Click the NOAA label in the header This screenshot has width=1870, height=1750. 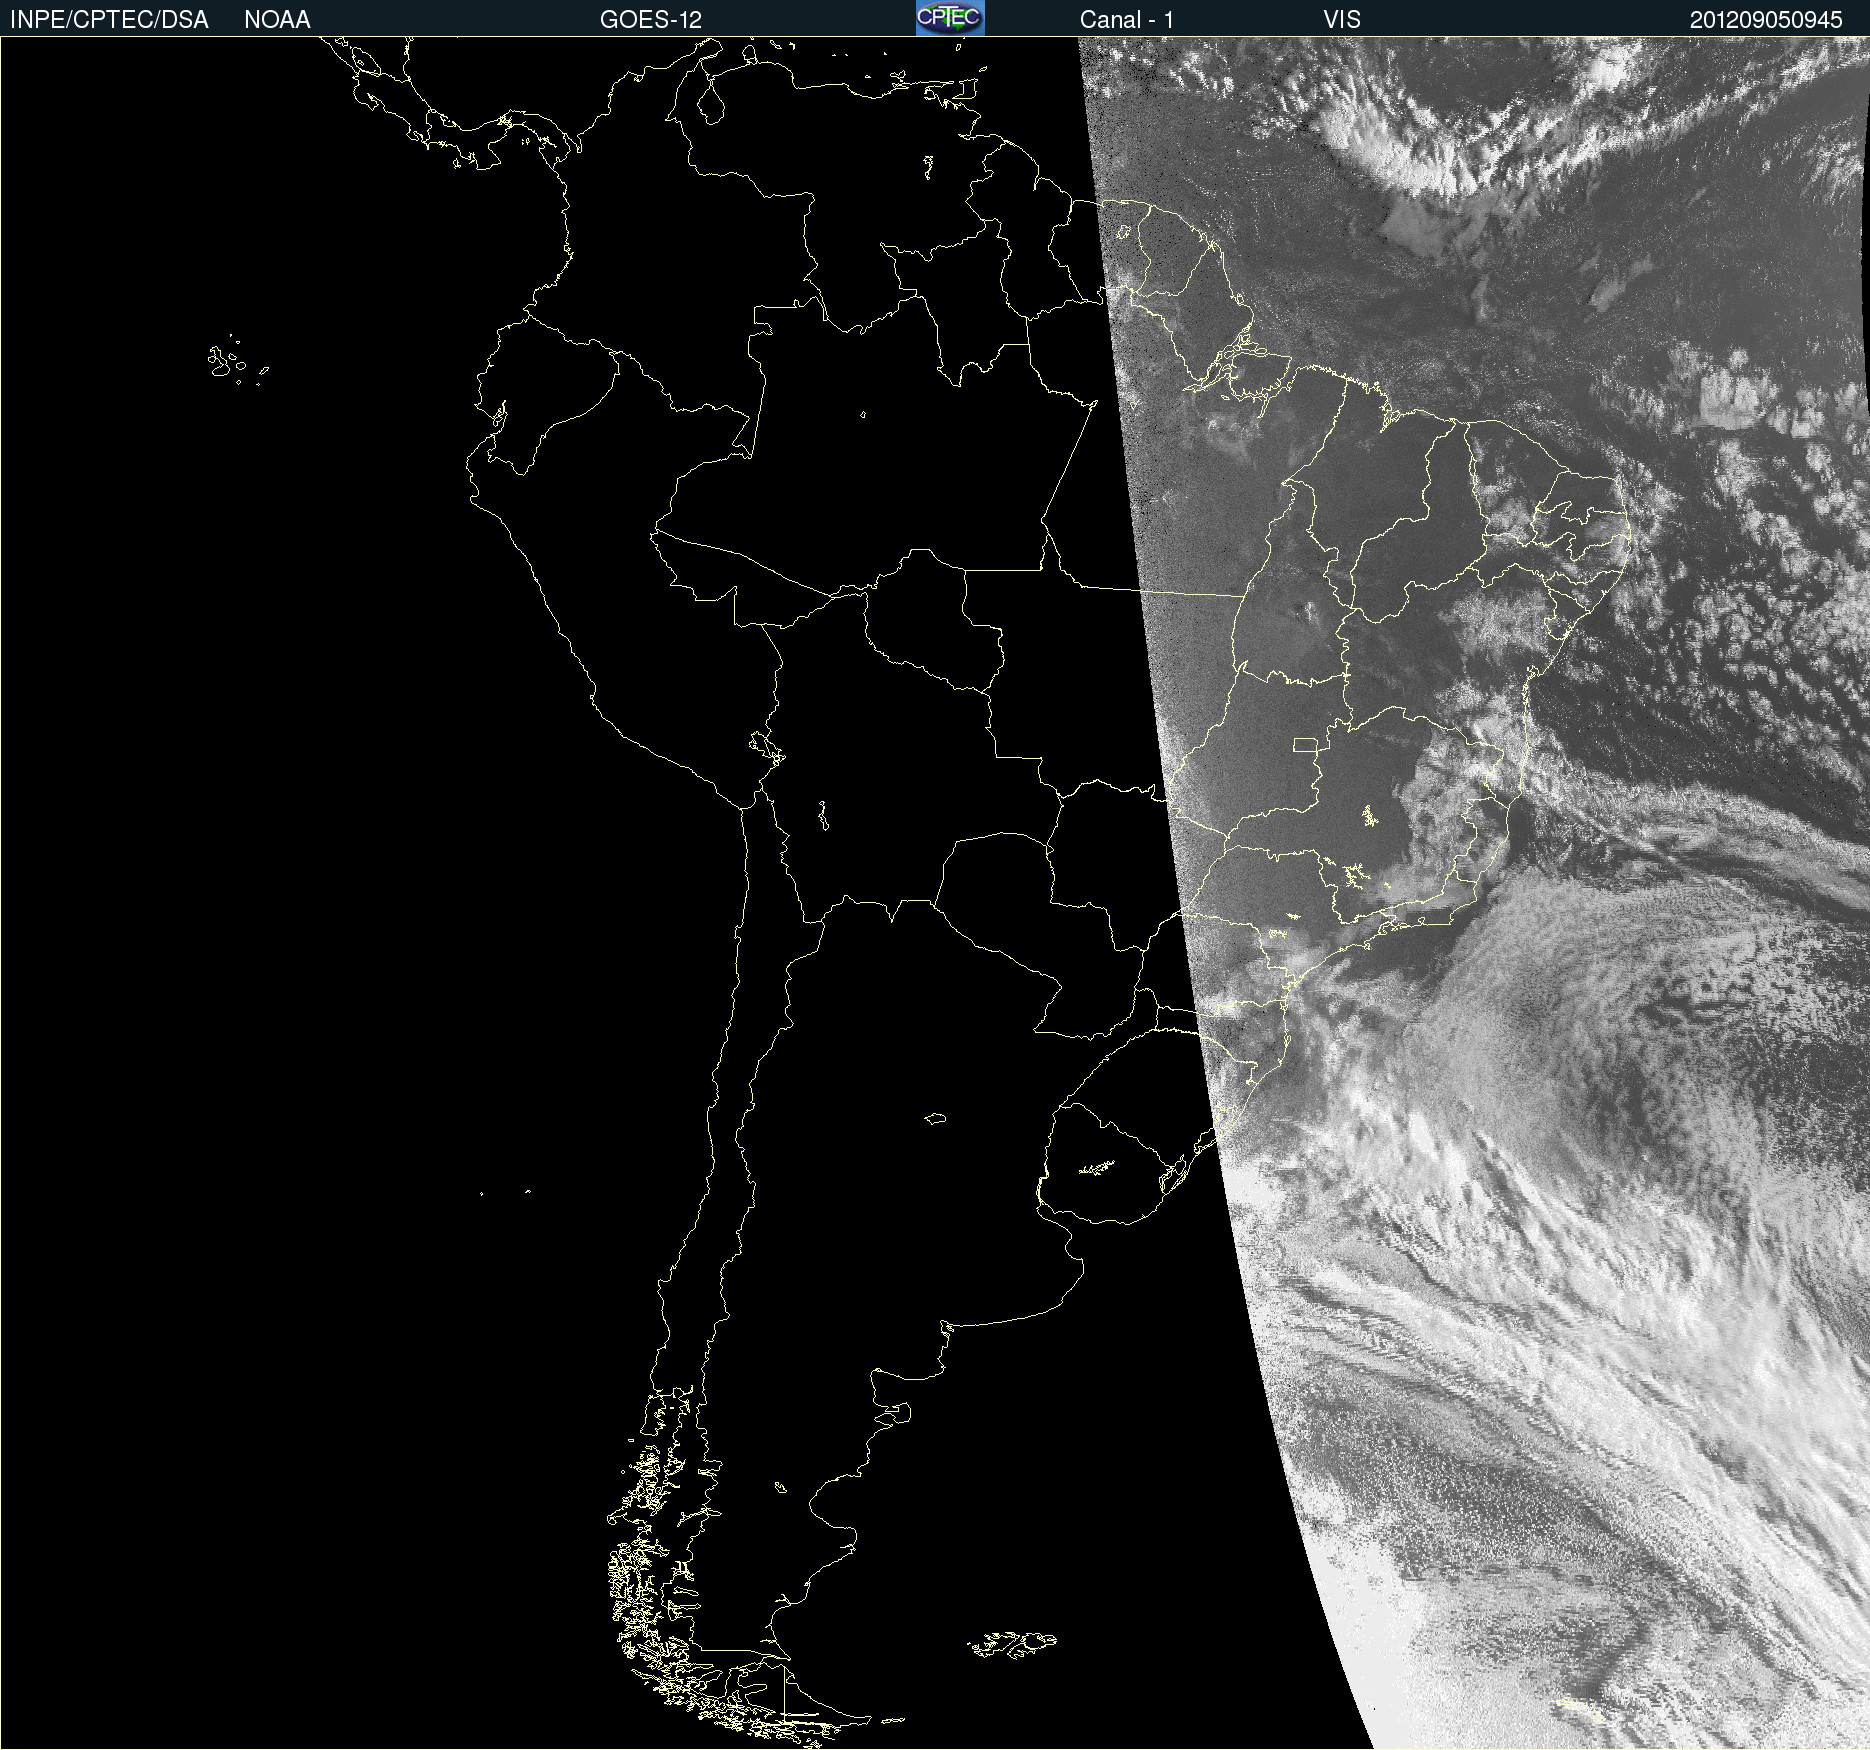pos(277,20)
